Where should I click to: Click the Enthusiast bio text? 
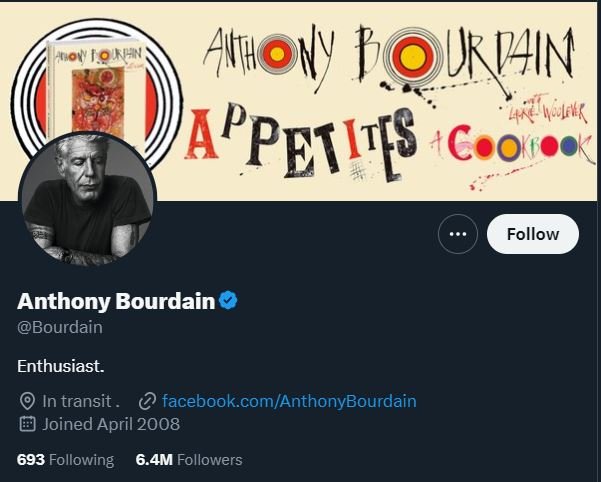click(x=61, y=366)
